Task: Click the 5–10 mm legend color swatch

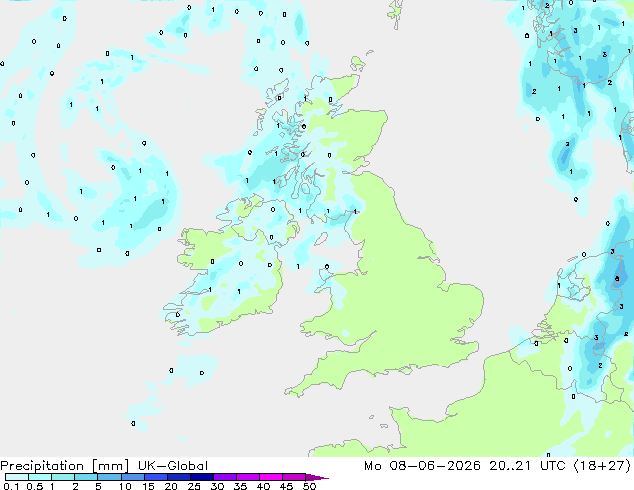Action: click(109, 477)
